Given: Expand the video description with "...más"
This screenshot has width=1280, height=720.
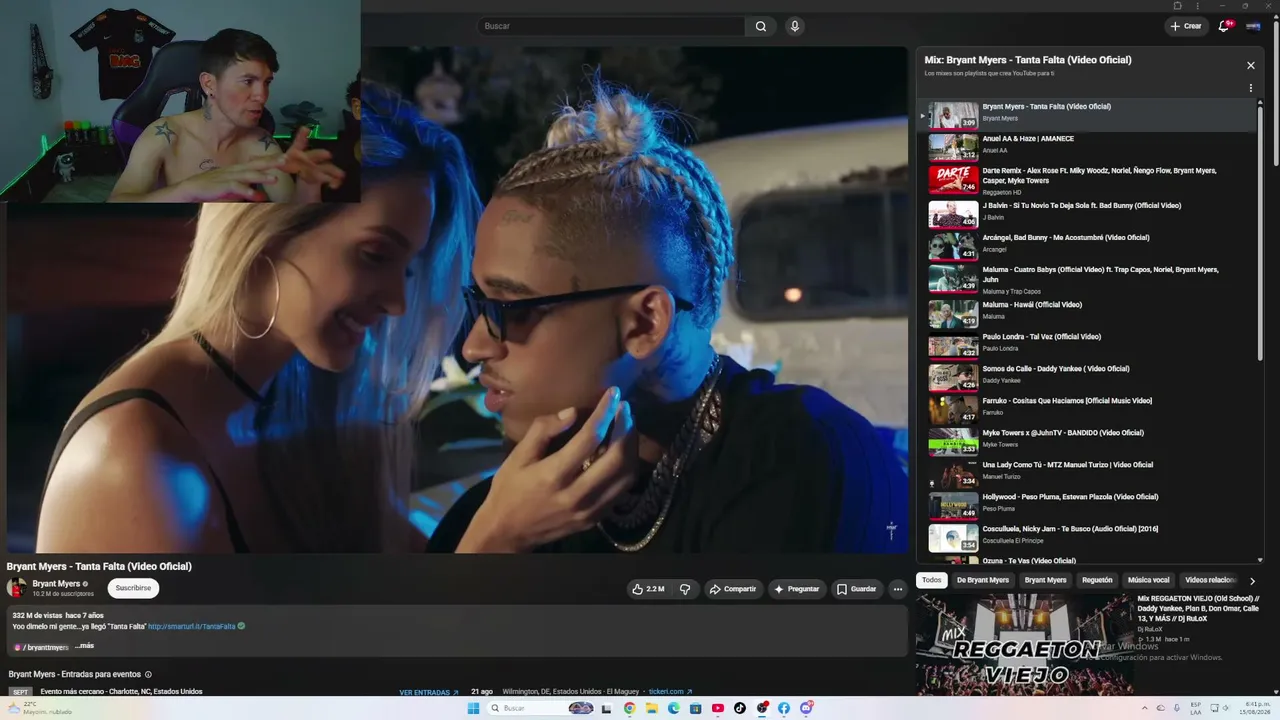Looking at the screenshot, I should (x=84, y=646).
